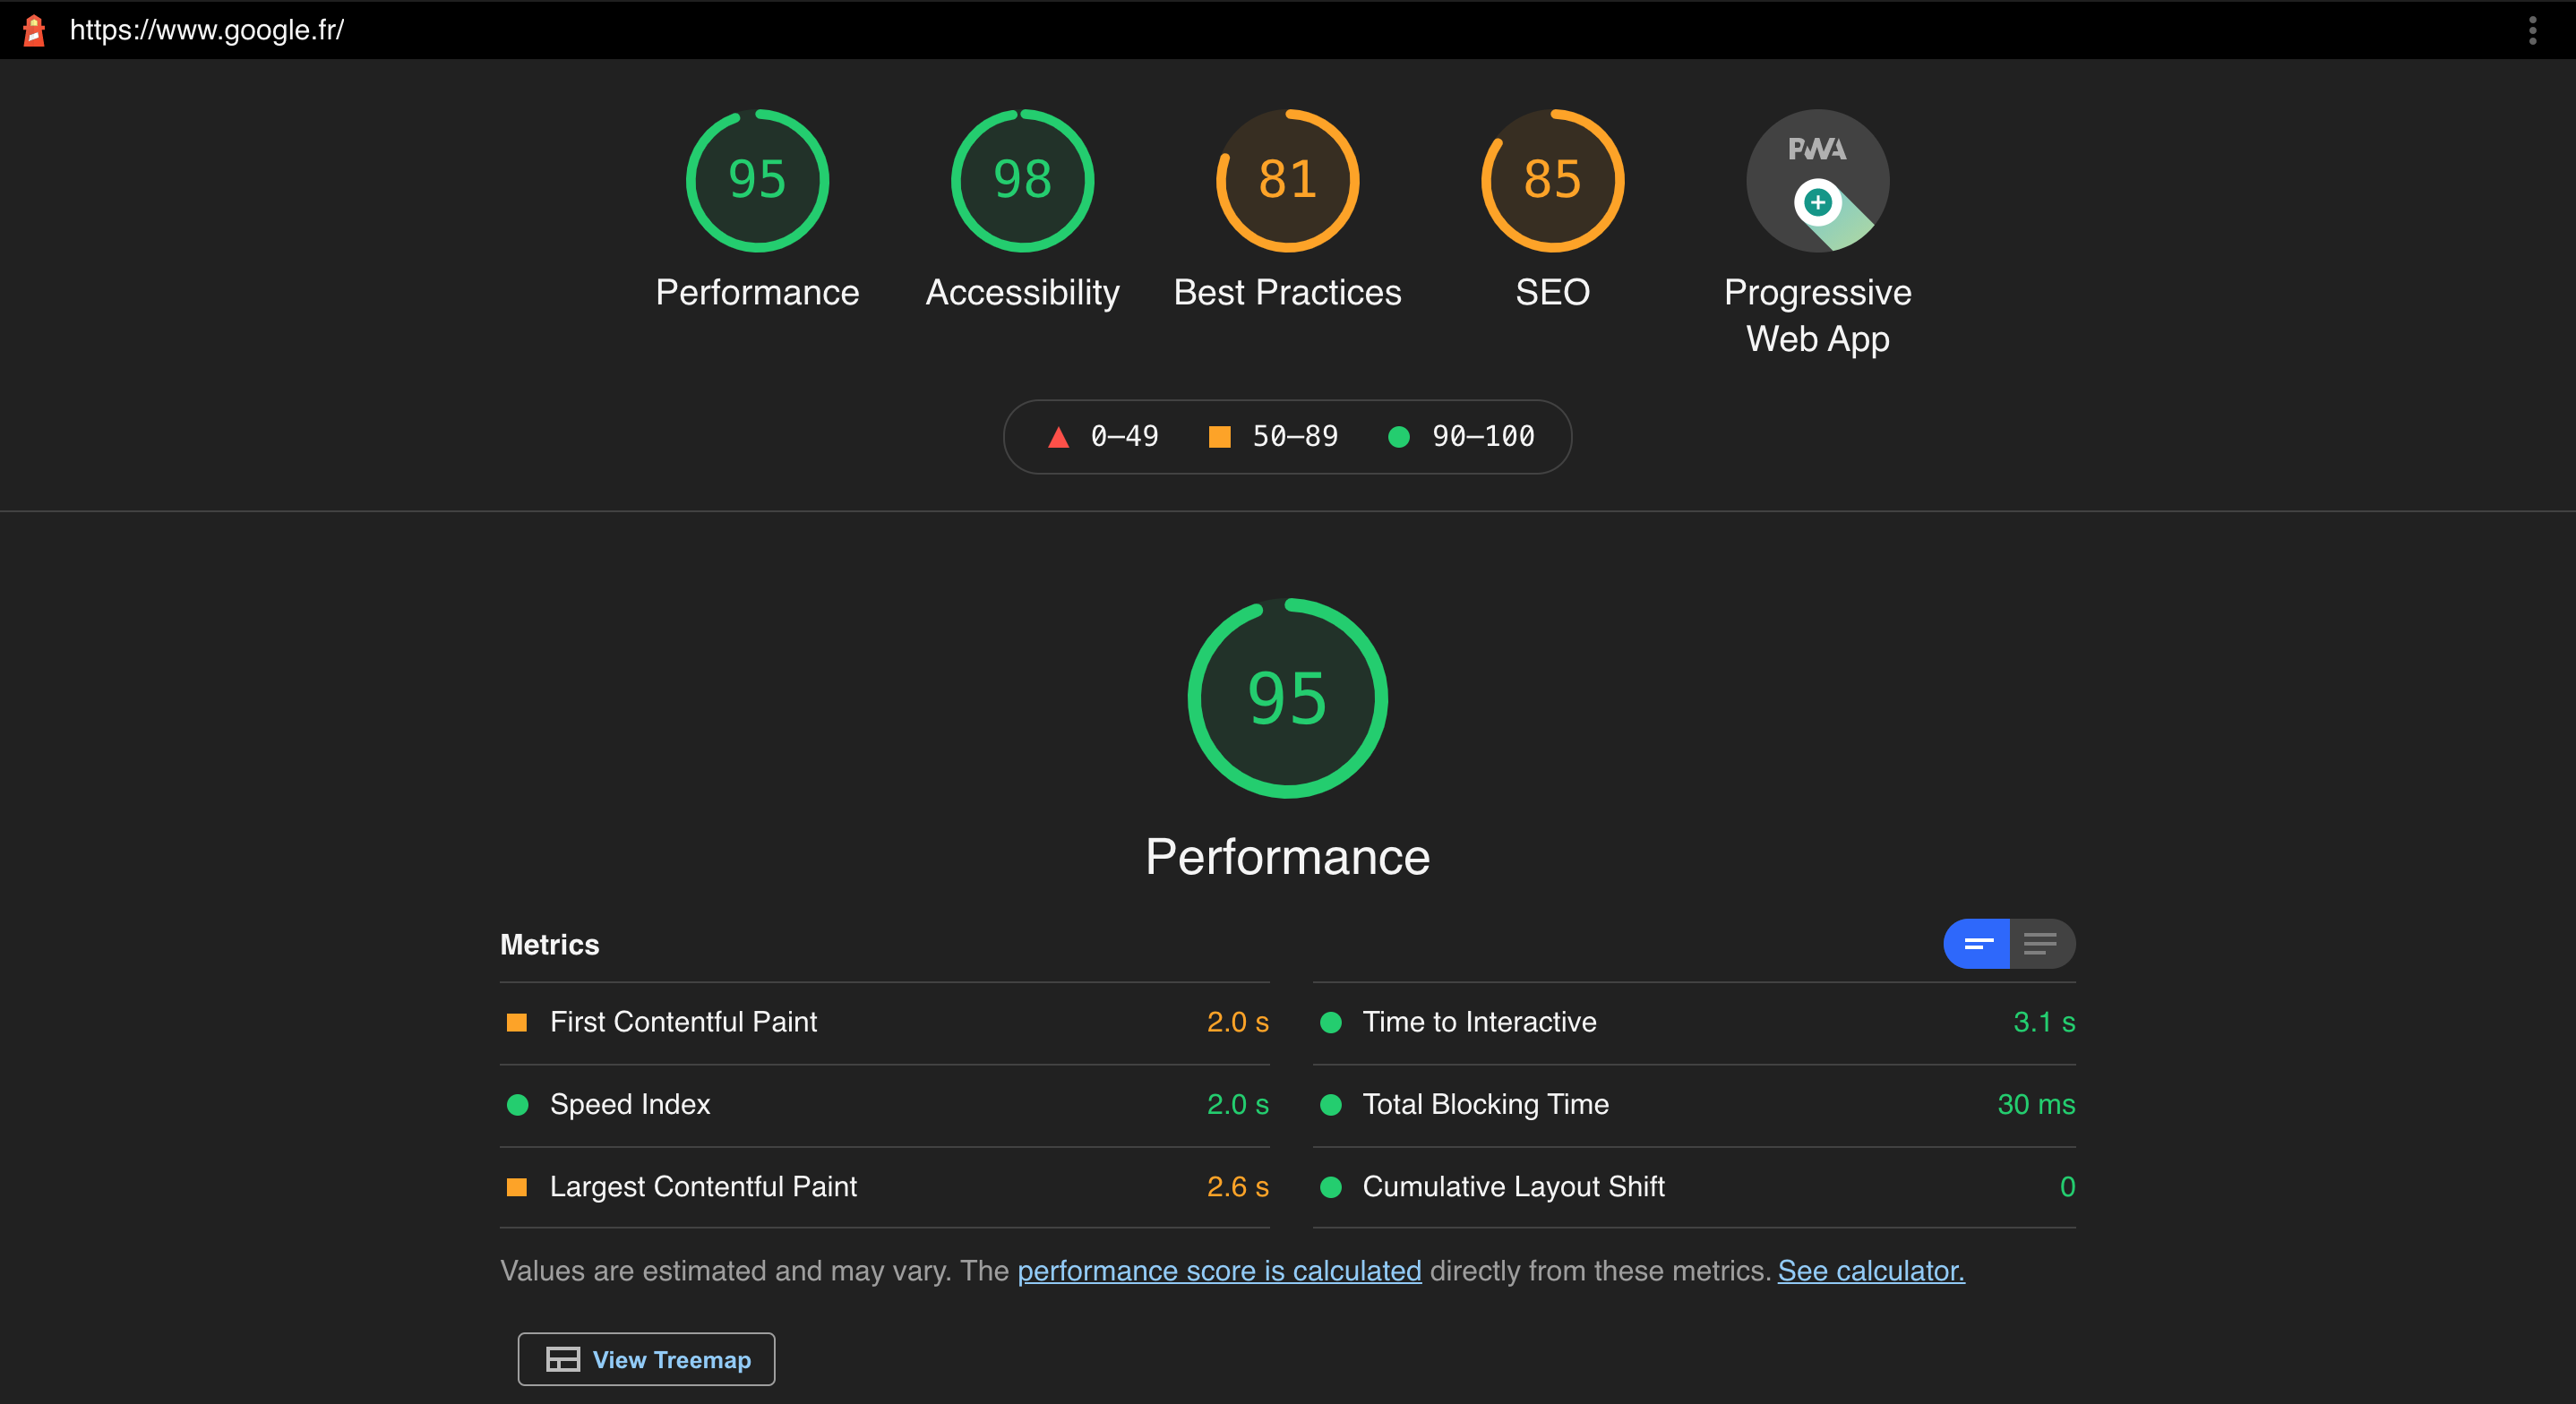Click the Lighthouse logo icon
This screenshot has height=1404, width=2576.
tap(34, 30)
